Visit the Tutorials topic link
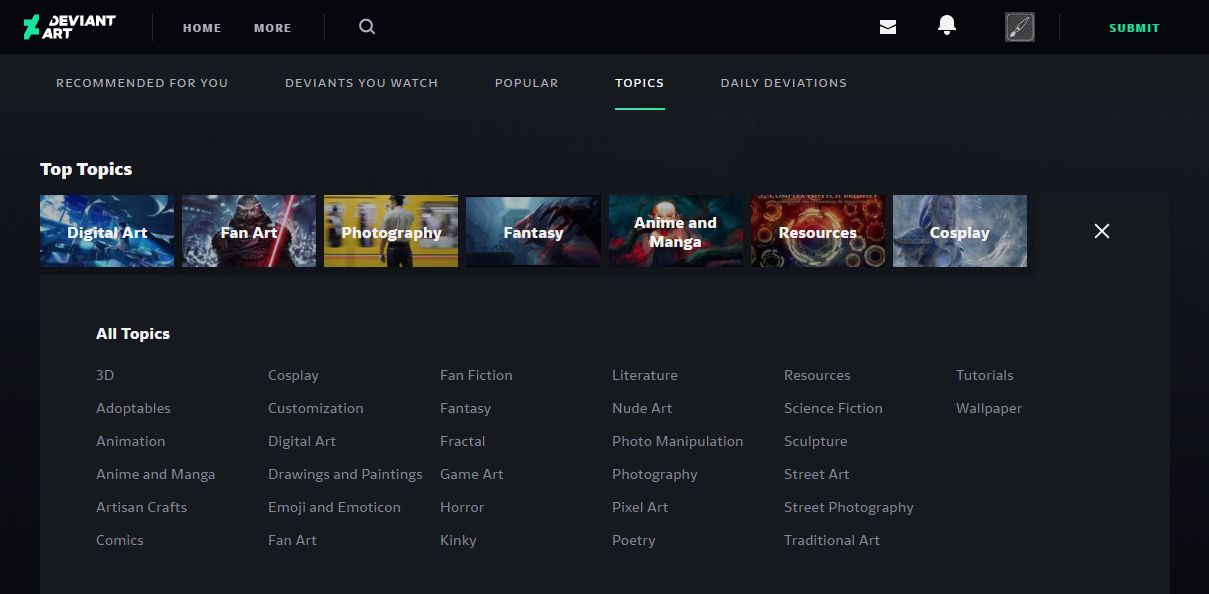Viewport: 1209px width, 594px height. (985, 375)
